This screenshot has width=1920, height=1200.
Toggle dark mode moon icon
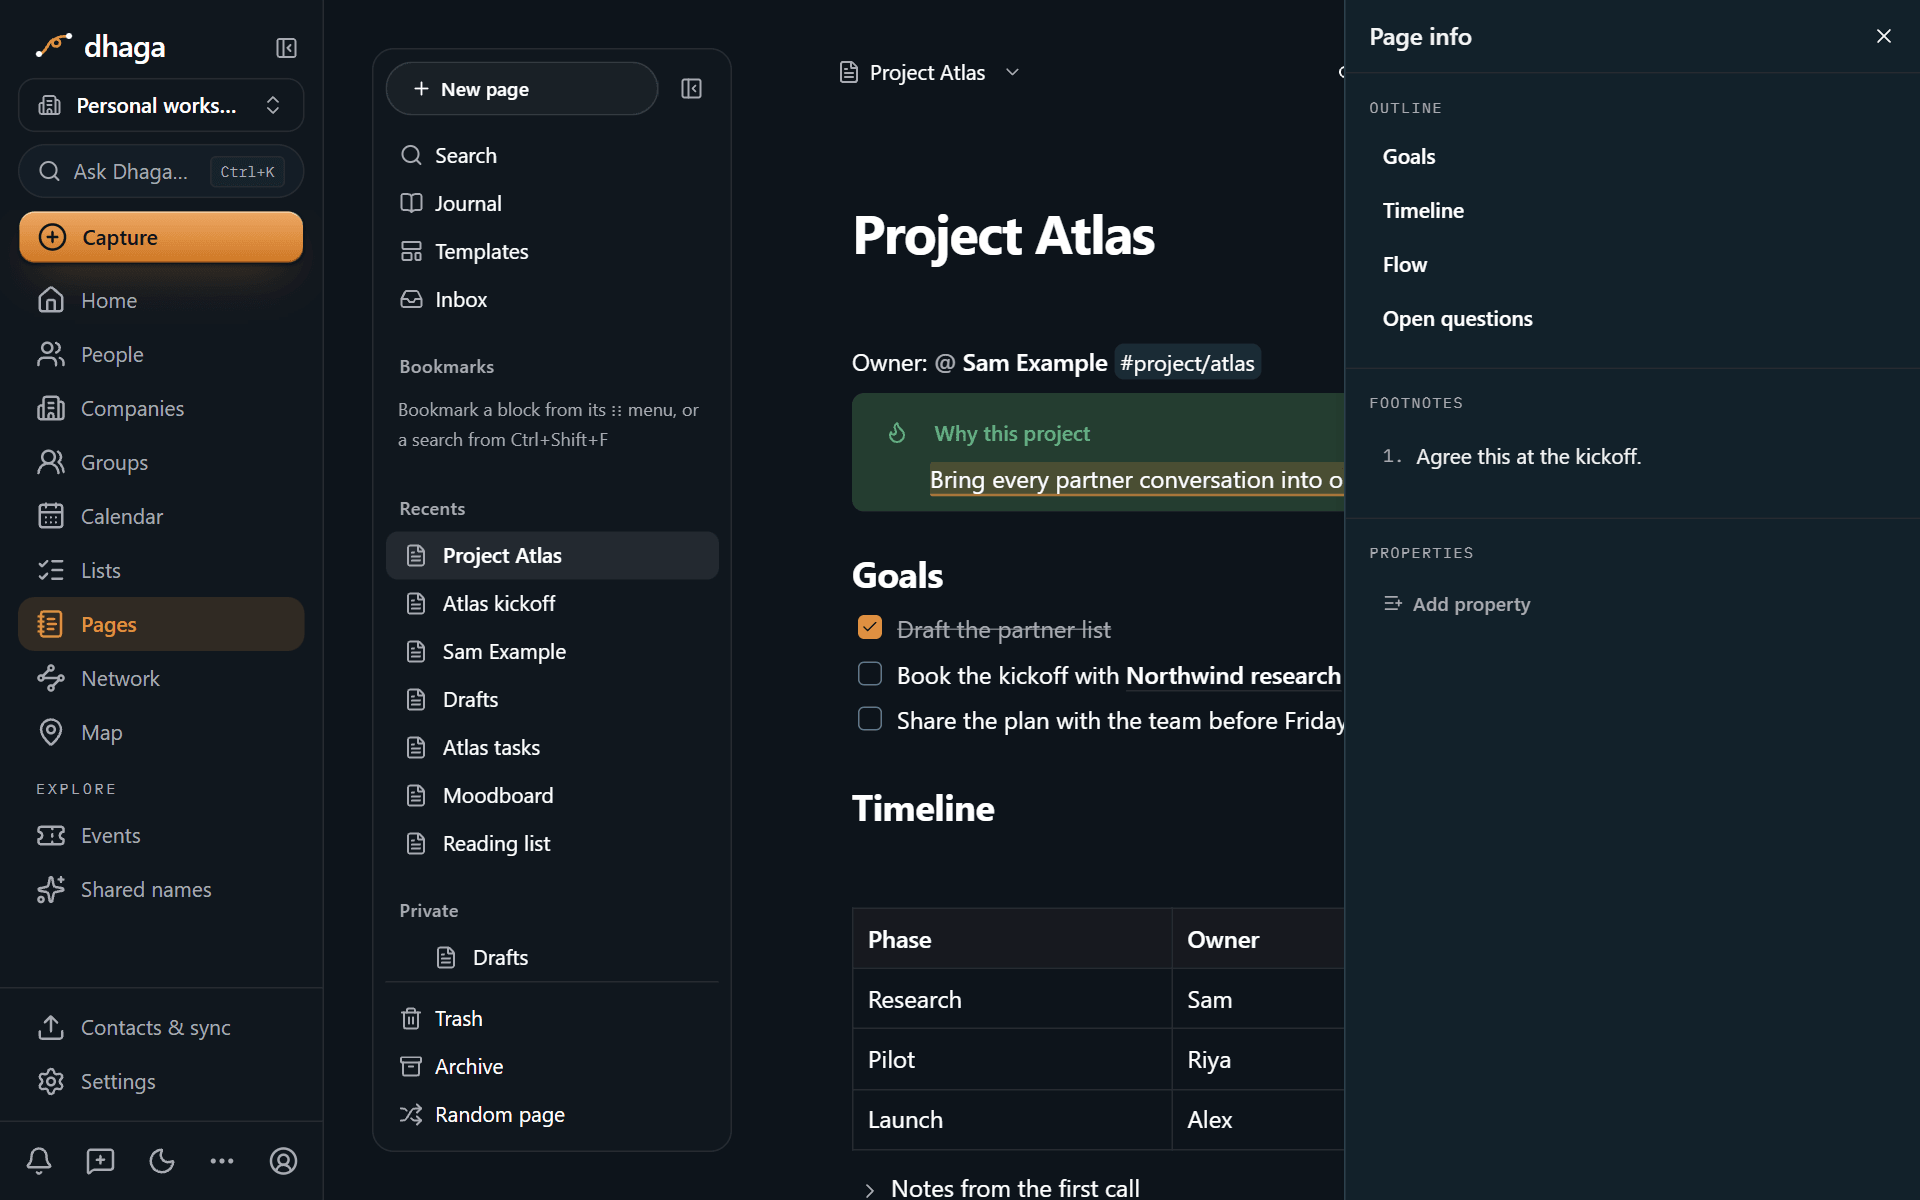[161, 1161]
